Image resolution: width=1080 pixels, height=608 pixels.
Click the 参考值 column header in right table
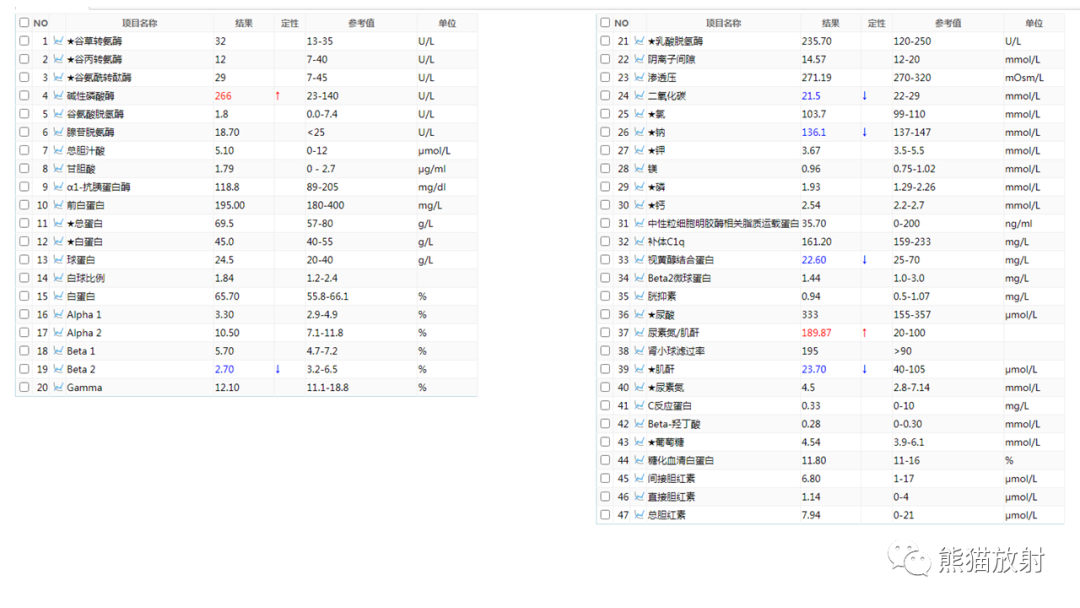point(948,23)
